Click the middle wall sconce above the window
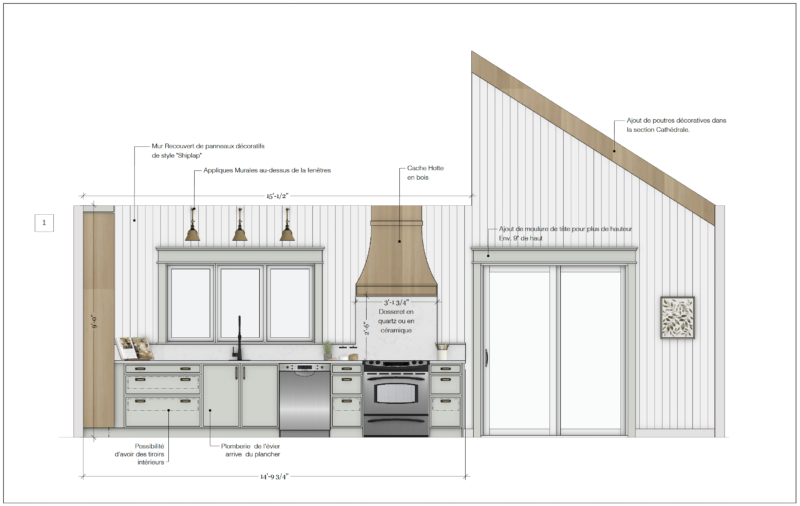800x506 pixels. coord(239,224)
